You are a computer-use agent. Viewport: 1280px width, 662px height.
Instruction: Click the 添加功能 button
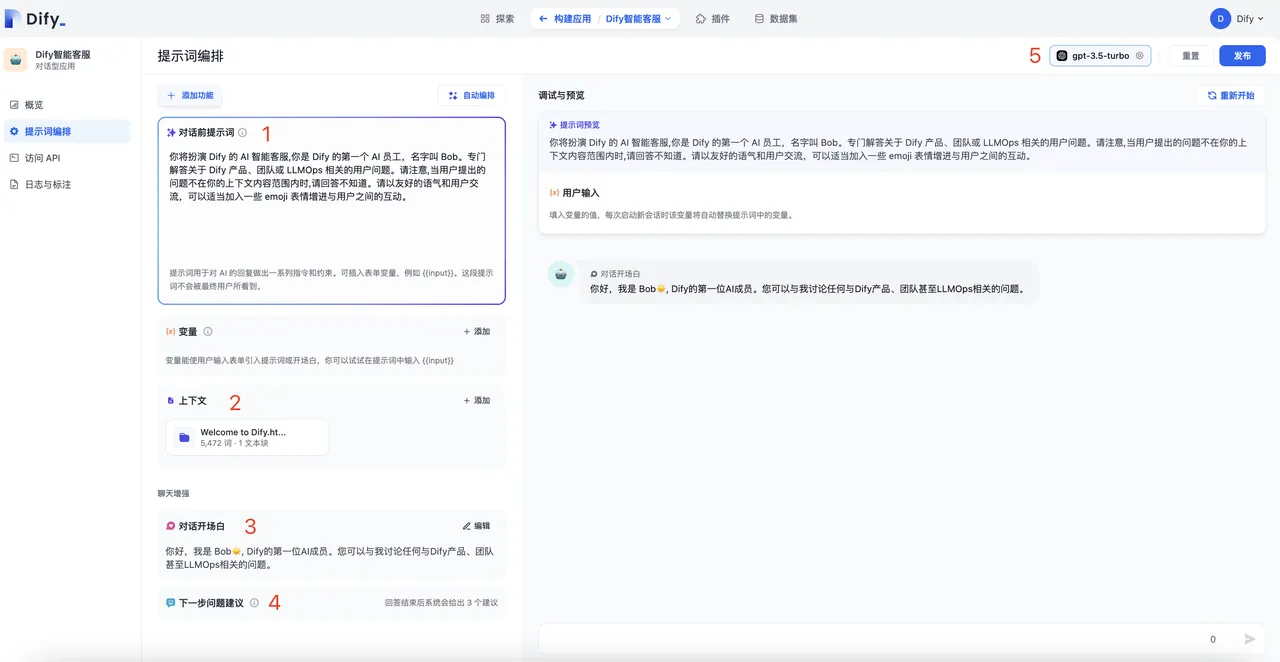190,95
